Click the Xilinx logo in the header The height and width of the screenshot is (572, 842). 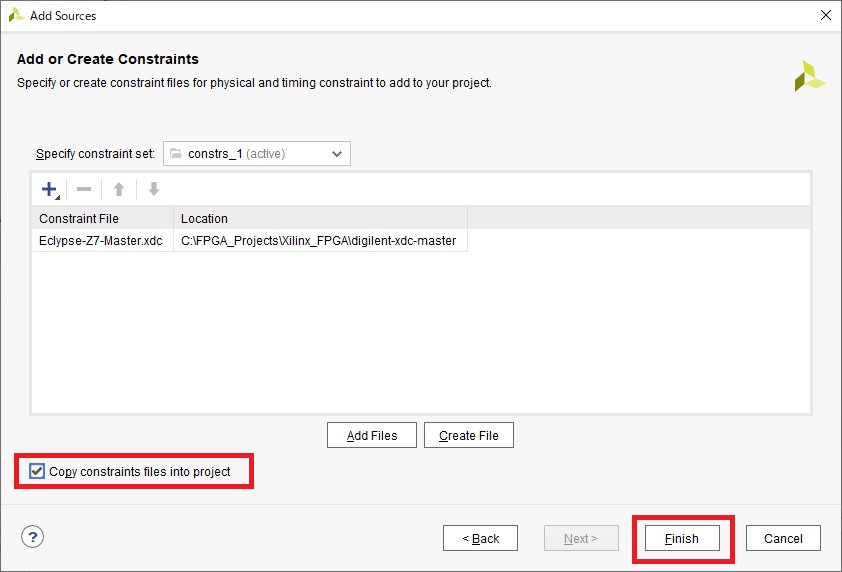[x=809, y=76]
